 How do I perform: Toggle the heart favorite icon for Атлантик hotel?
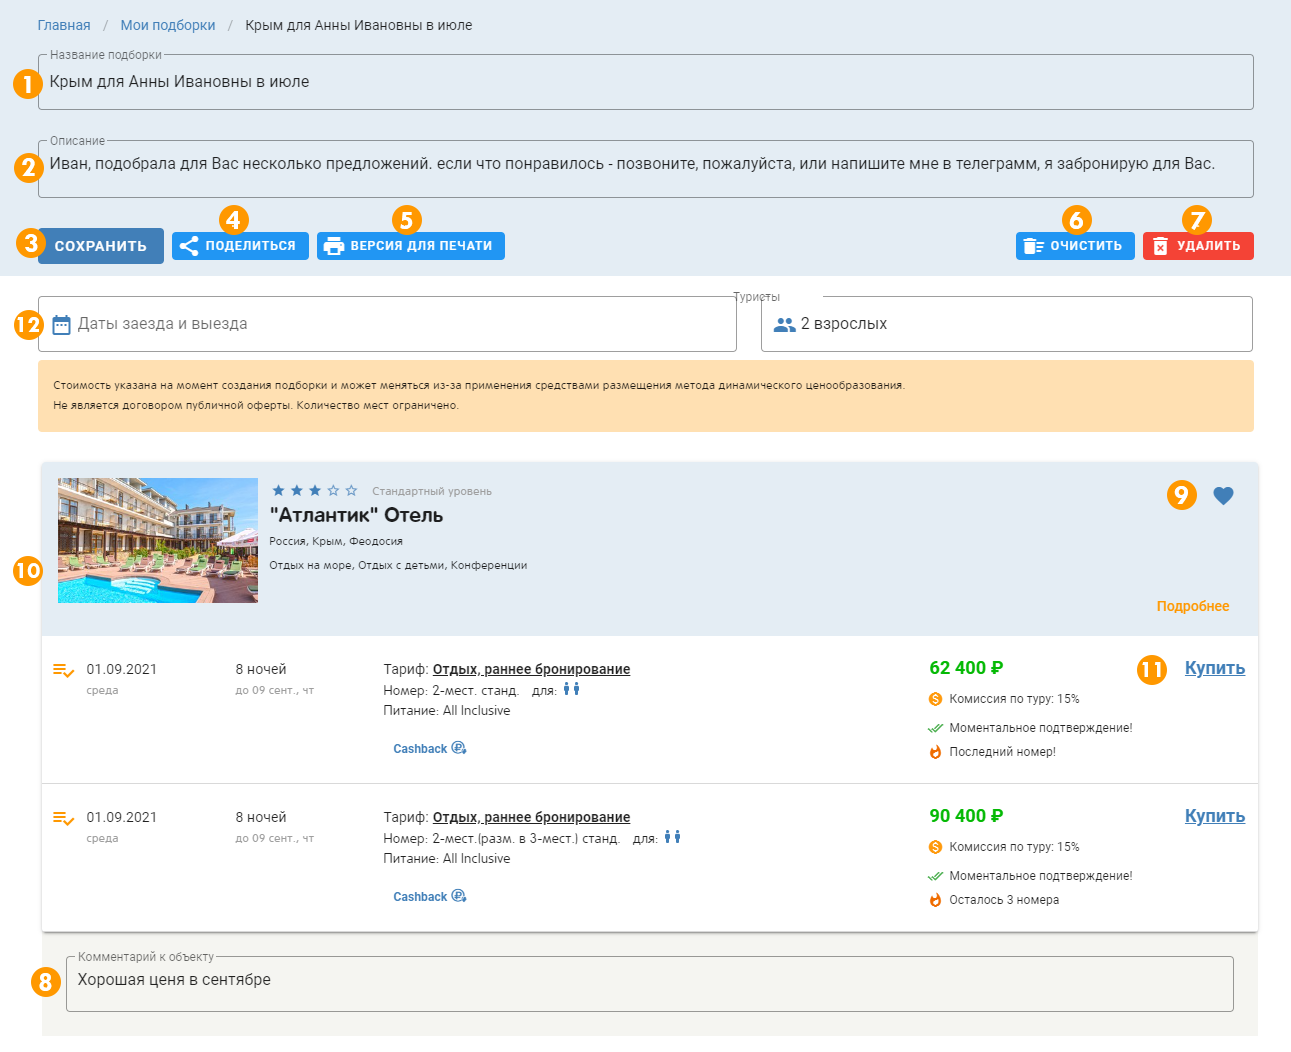1223,496
